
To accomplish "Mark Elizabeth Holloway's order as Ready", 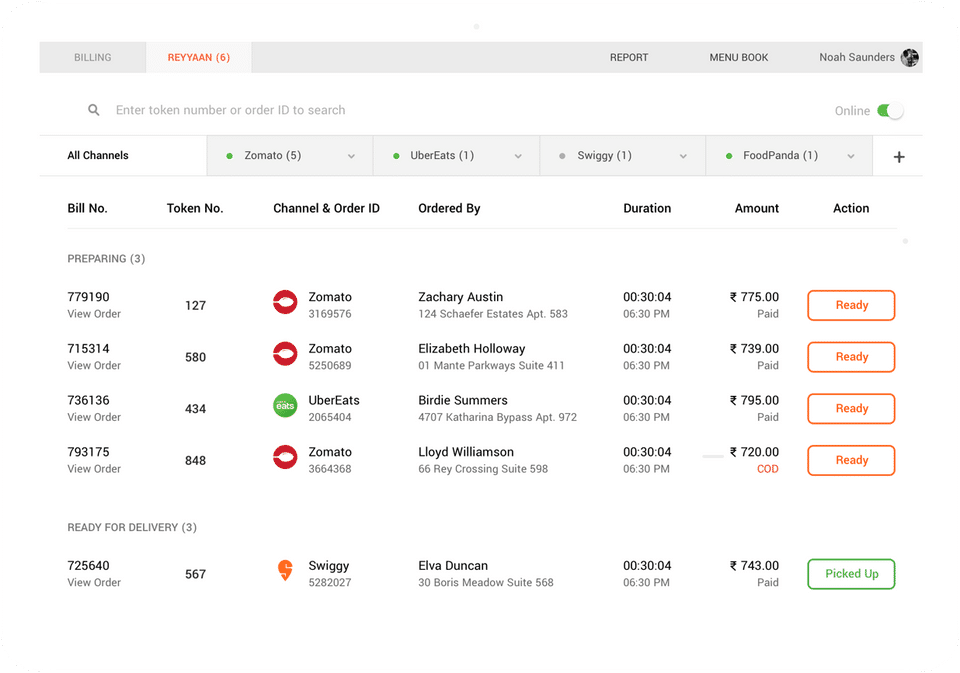I will click(x=851, y=357).
